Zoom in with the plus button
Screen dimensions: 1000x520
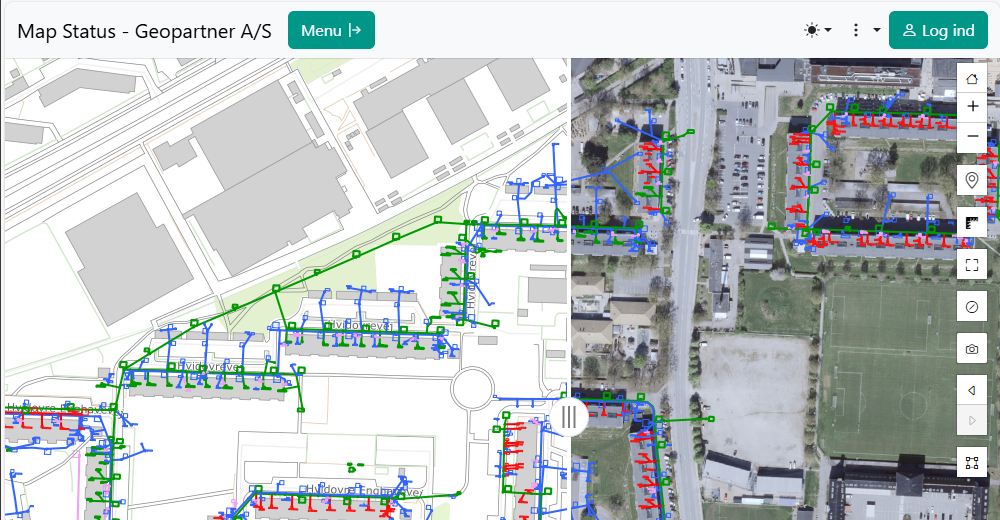point(972,106)
